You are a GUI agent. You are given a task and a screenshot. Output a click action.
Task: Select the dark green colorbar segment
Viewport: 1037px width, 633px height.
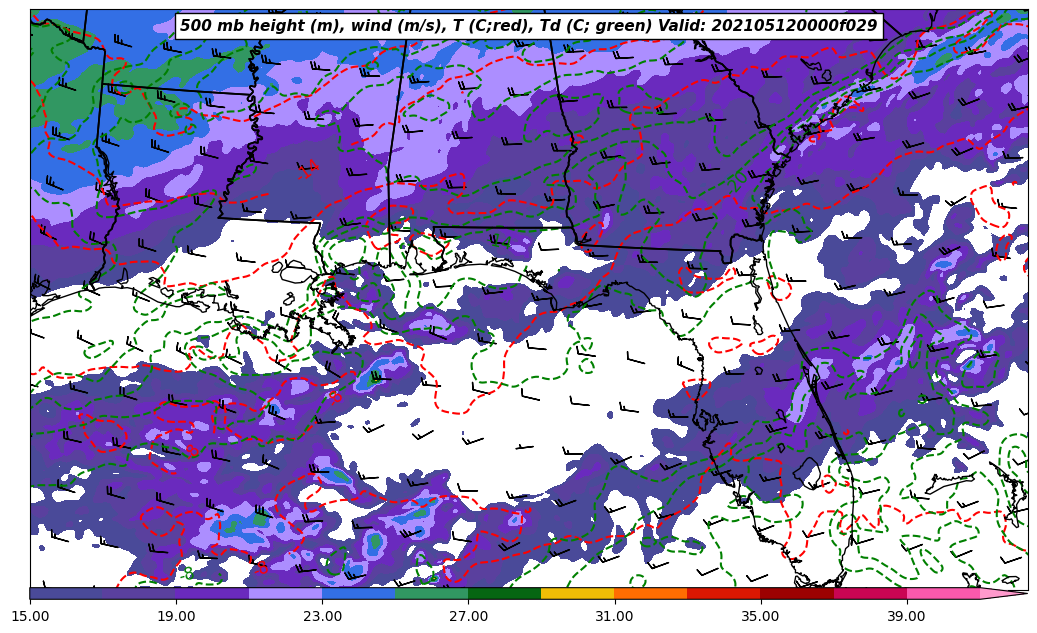(x=505, y=593)
